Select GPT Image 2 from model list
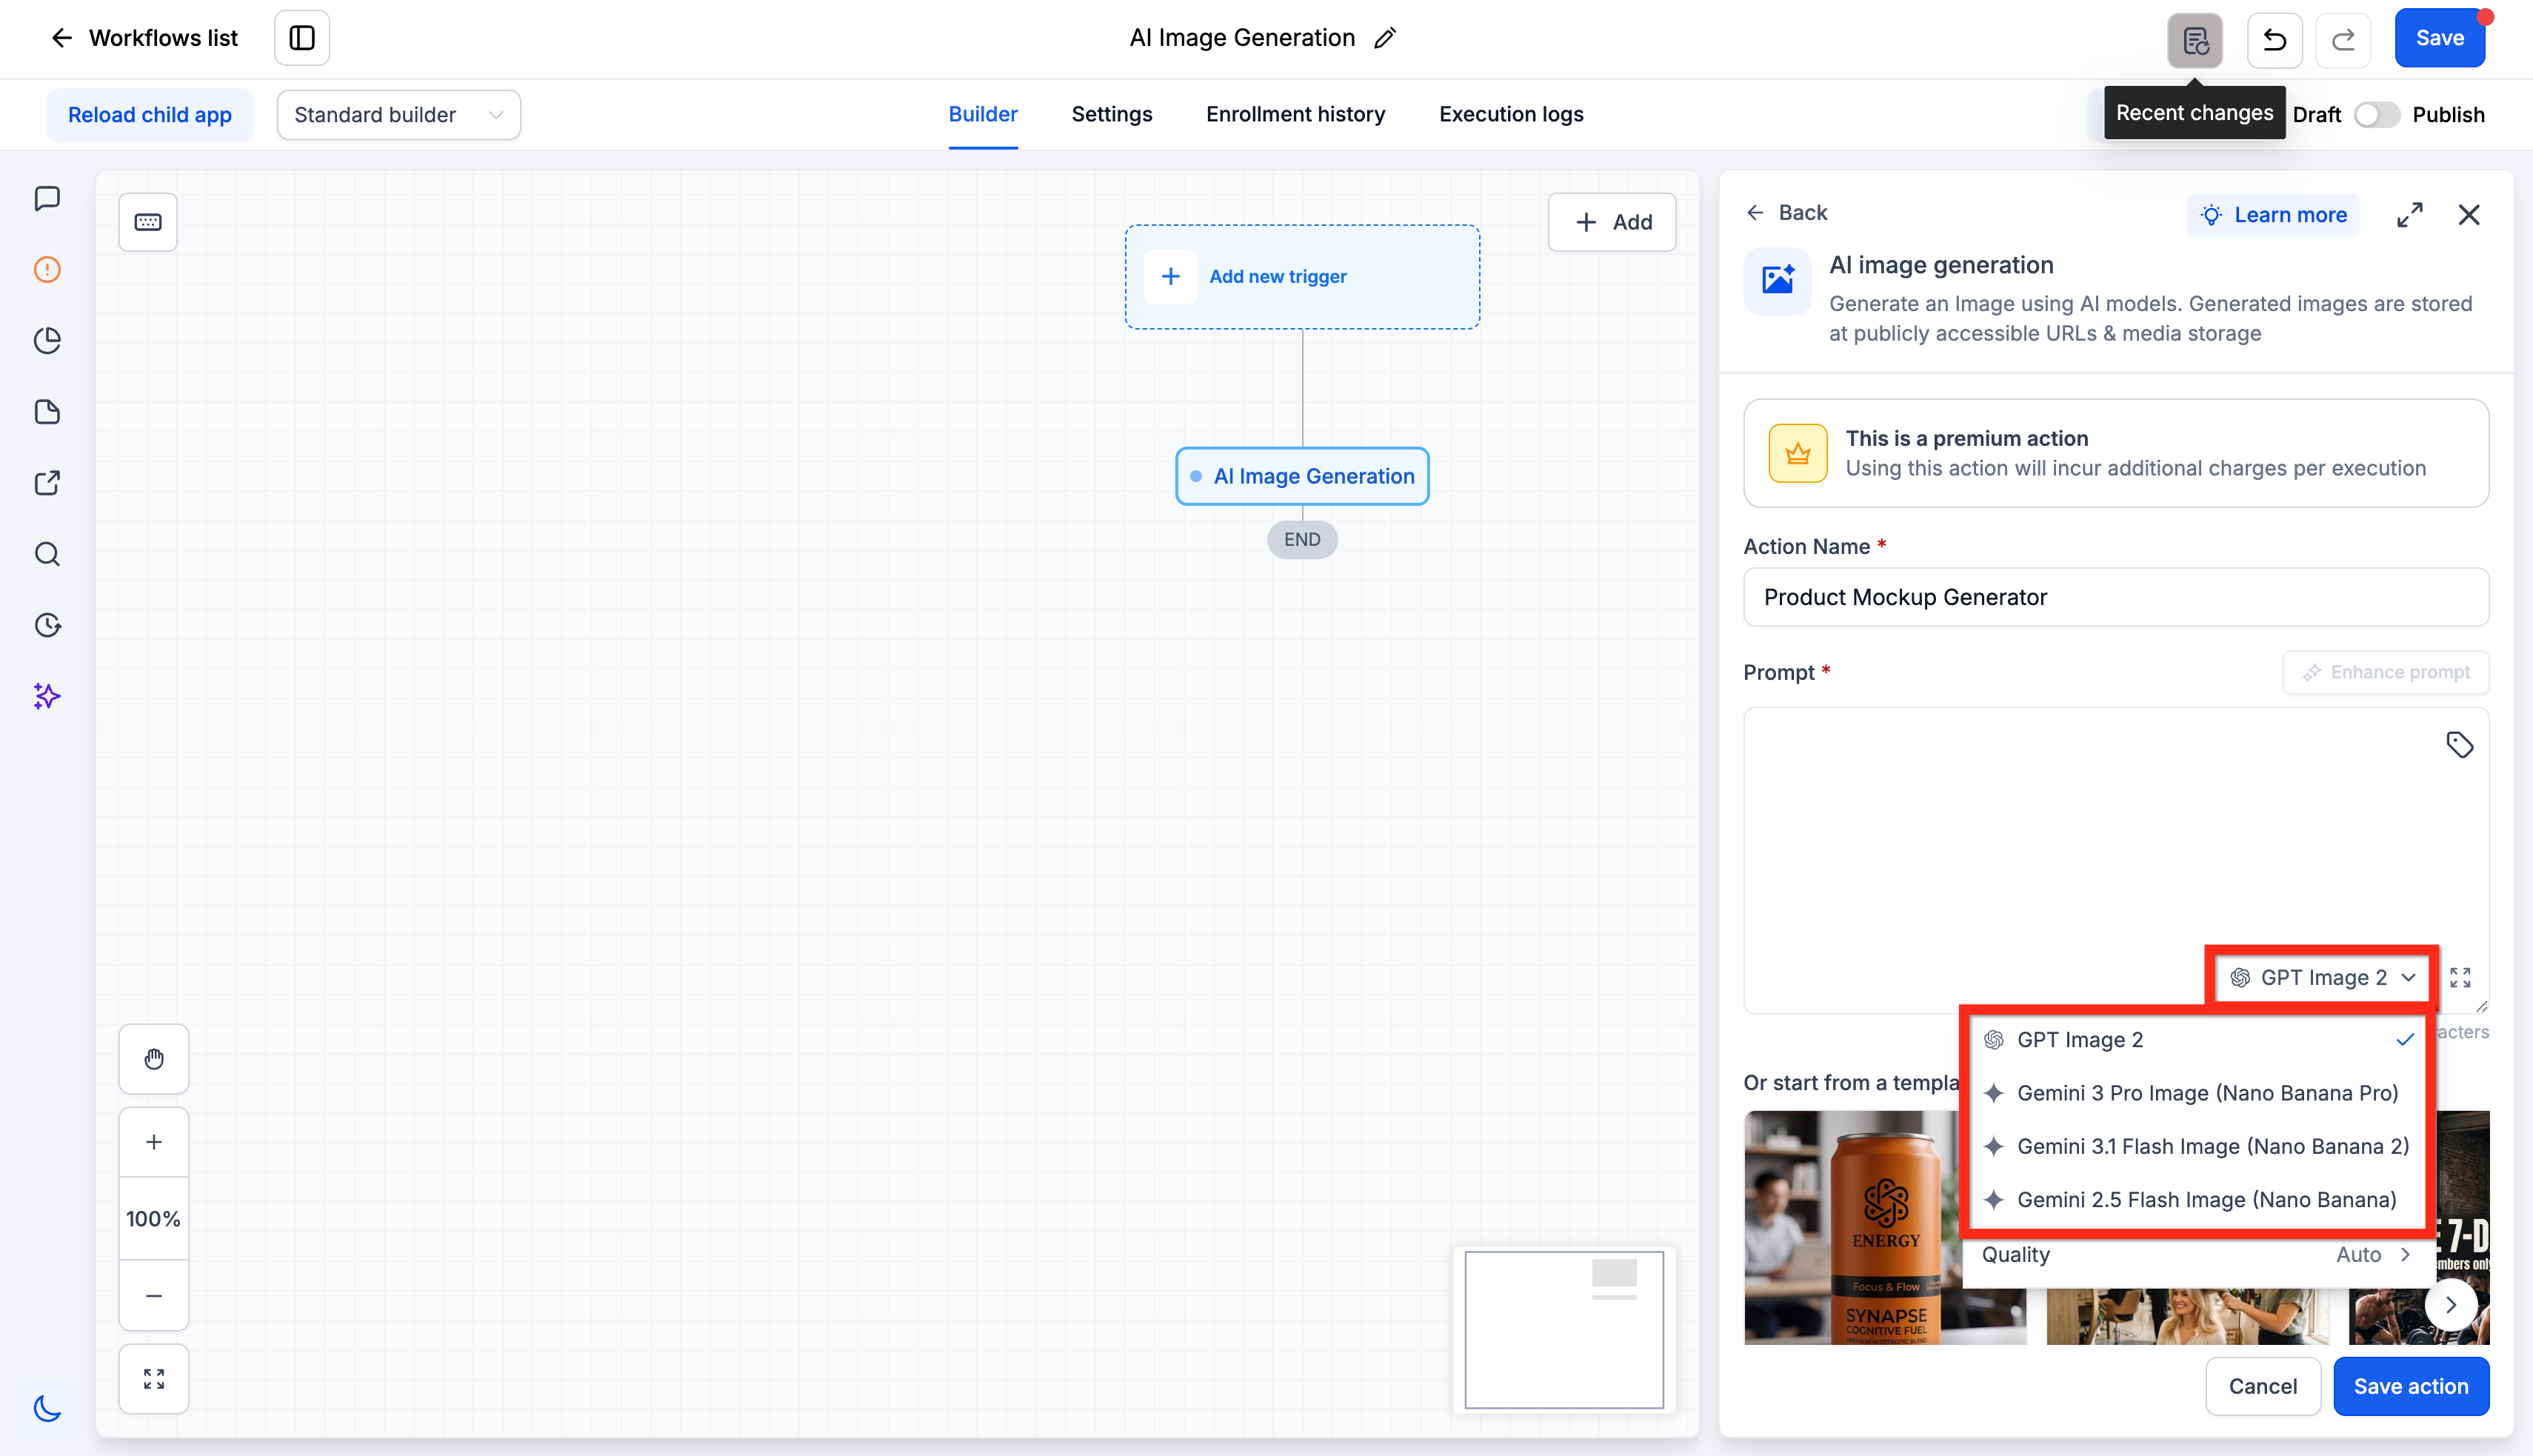Viewport: 2533px width, 1456px height. pyautogui.click(x=2198, y=1040)
